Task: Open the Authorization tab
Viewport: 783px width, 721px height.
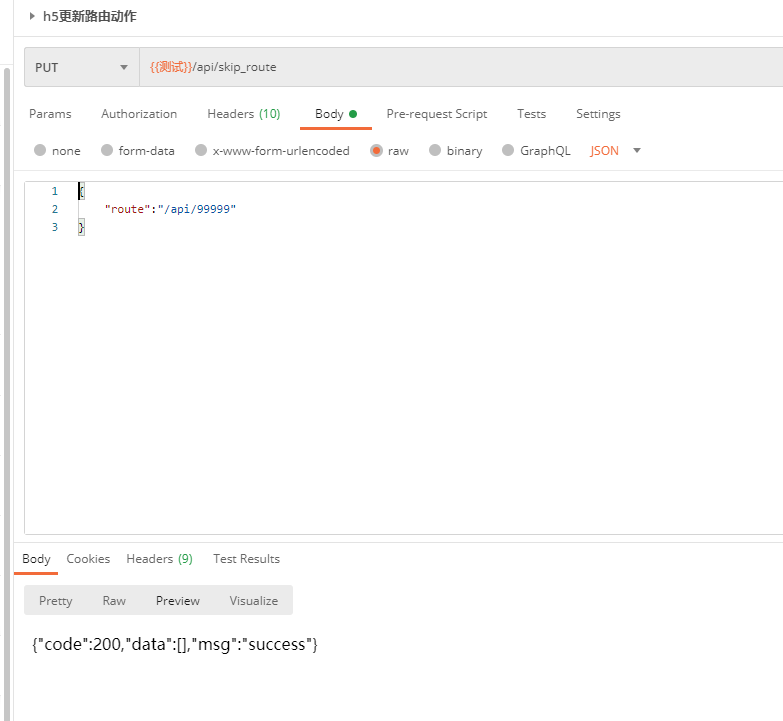Action: click(x=139, y=114)
